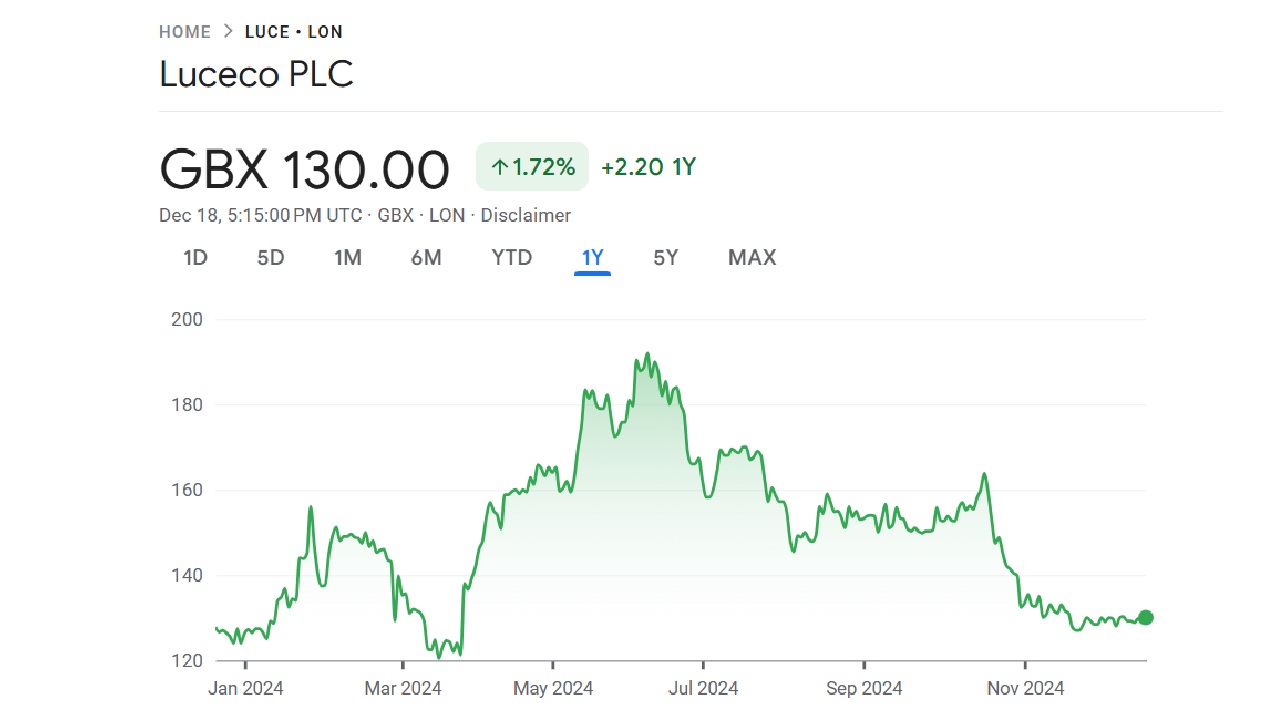
Task: Open the 5Y chart range
Action: pos(666,258)
